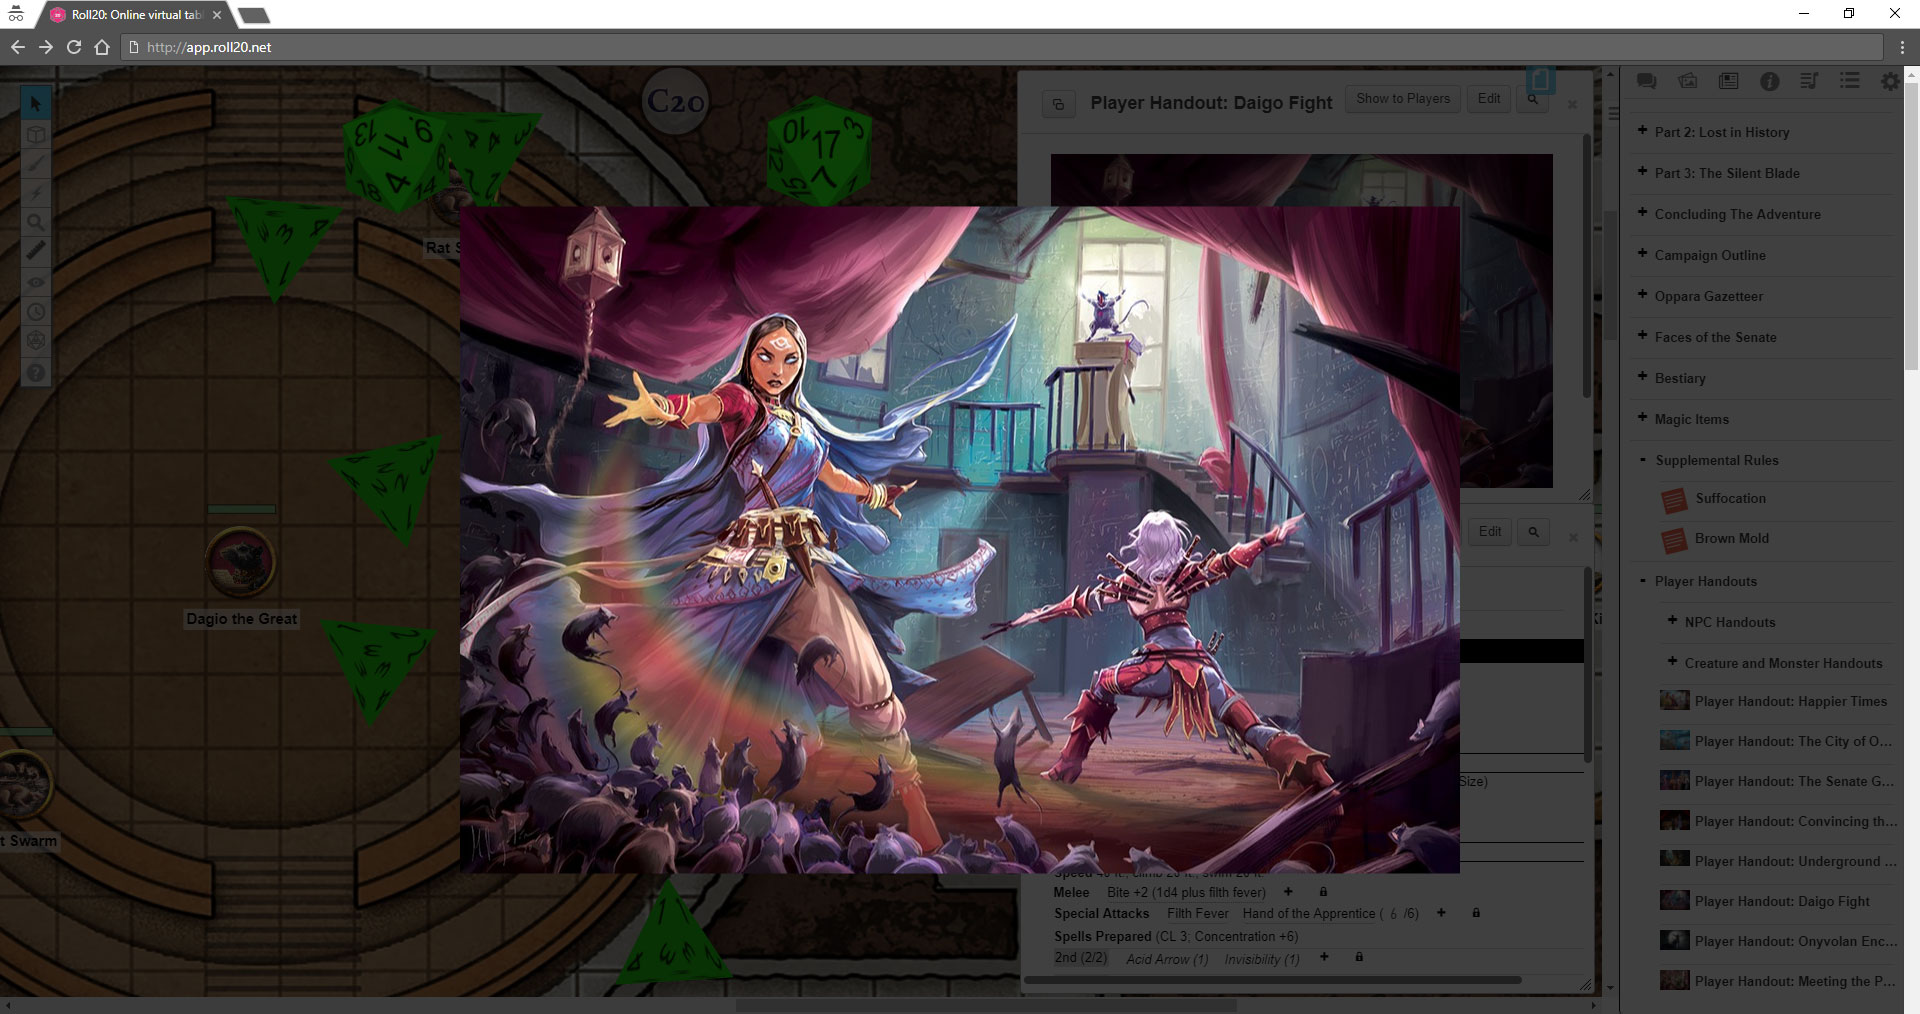Viewport: 1920px width, 1014px height.
Task: Click the zoom magnifier tool in toolbar
Action: pos(36,221)
